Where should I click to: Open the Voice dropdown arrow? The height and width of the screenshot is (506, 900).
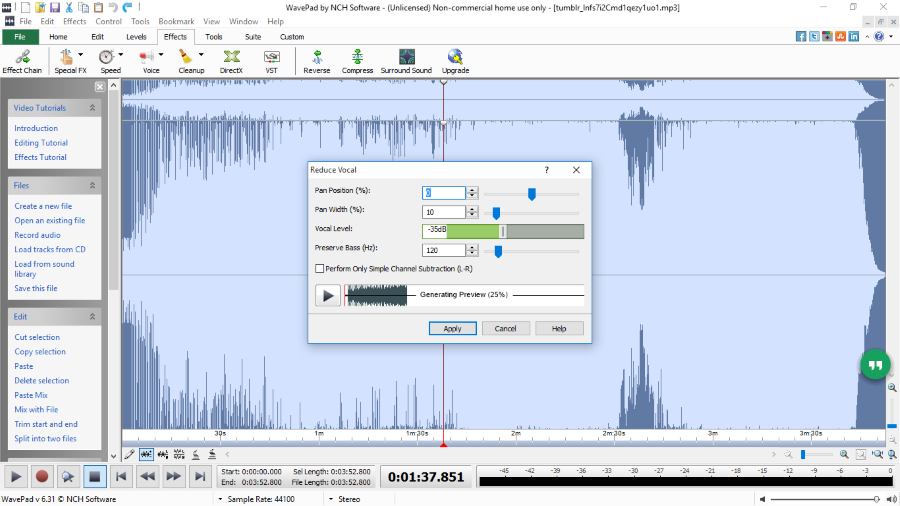(x=161, y=55)
